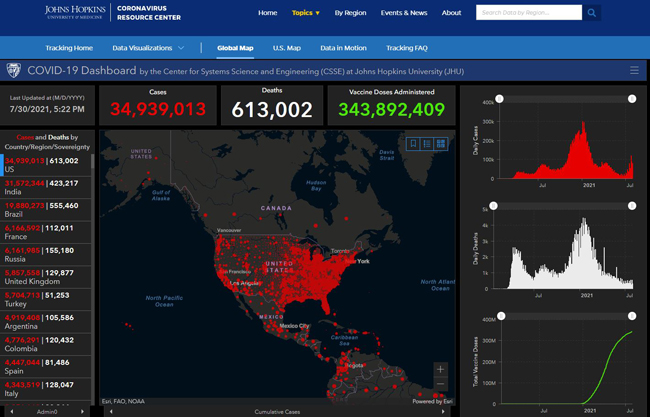Select Argentina row in country list
650x417 pixels.
point(46,322)
